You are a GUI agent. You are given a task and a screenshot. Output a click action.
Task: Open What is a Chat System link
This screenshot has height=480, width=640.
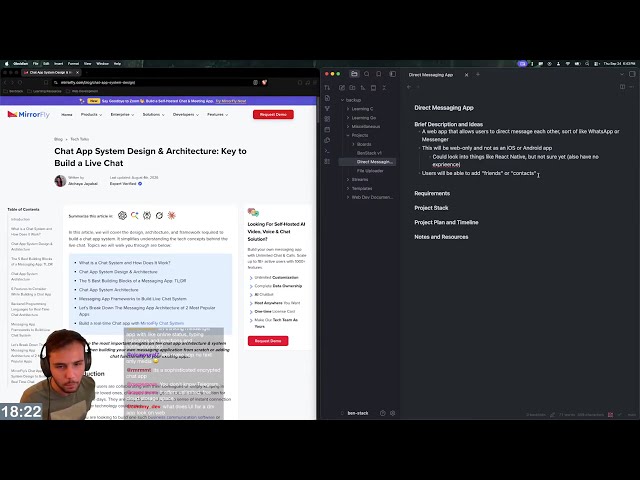point(124,263)
